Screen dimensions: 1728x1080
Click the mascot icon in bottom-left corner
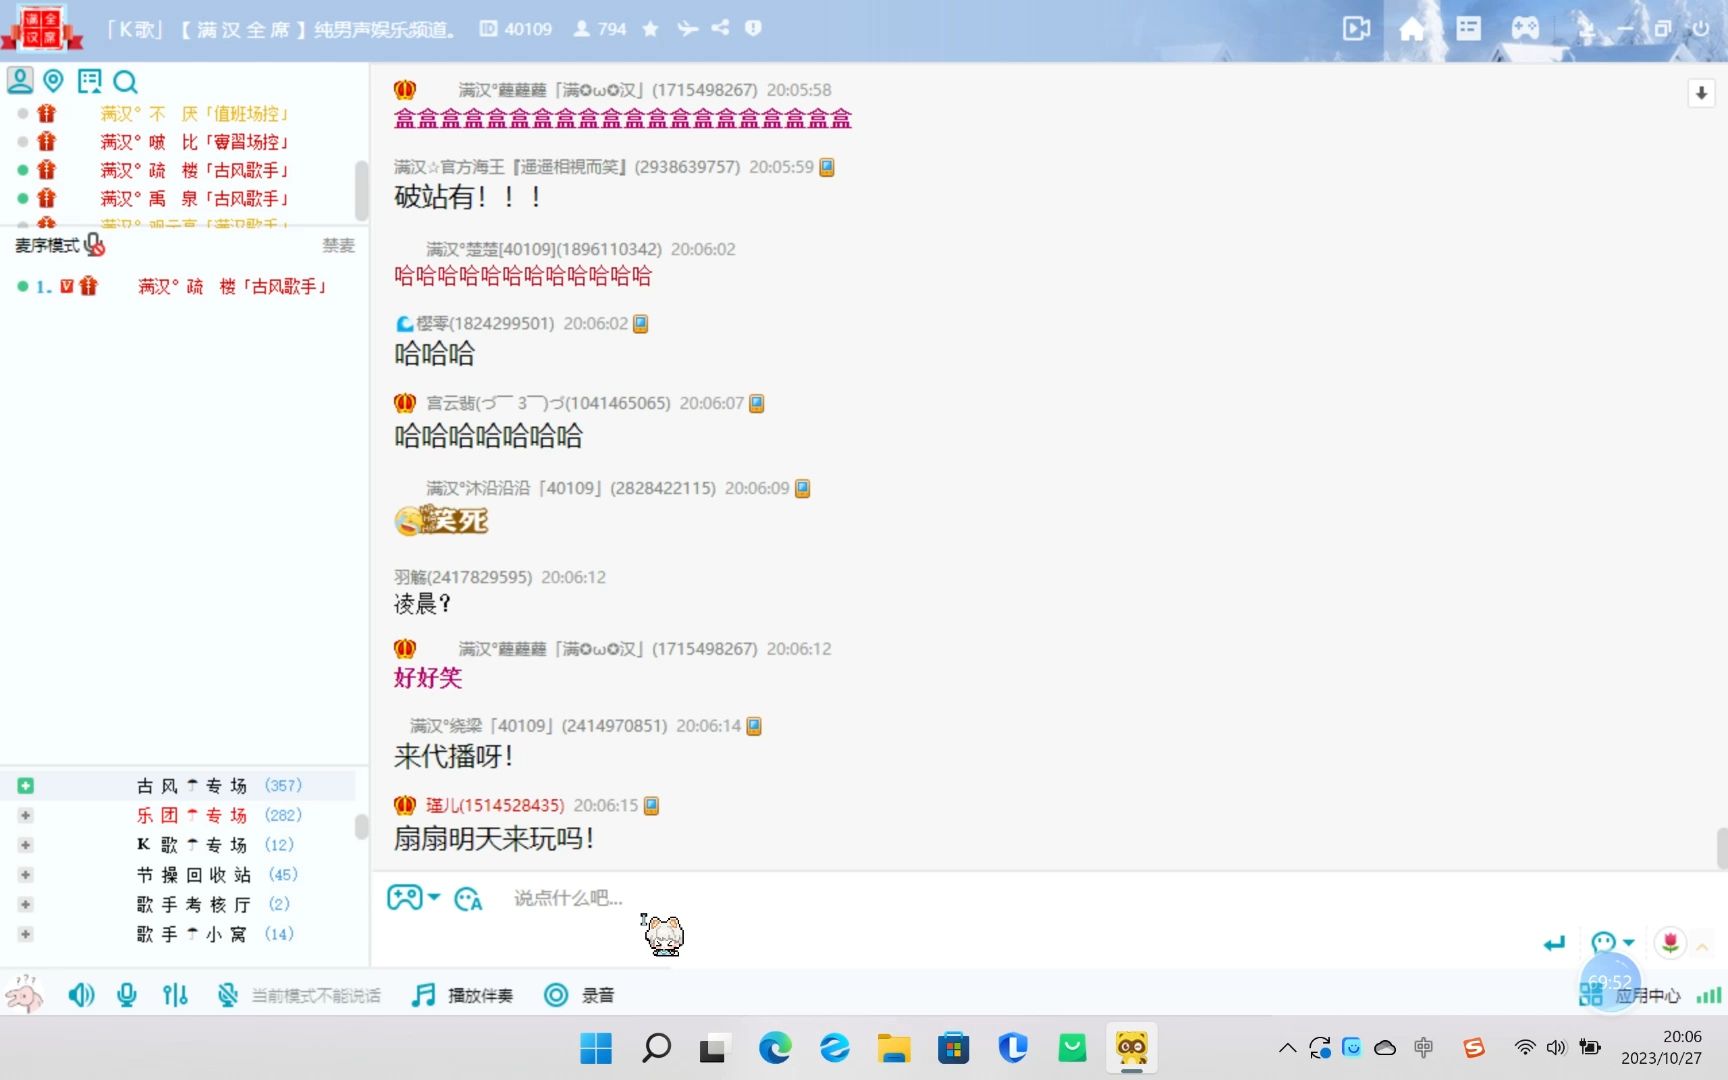(x=24, y=995)
